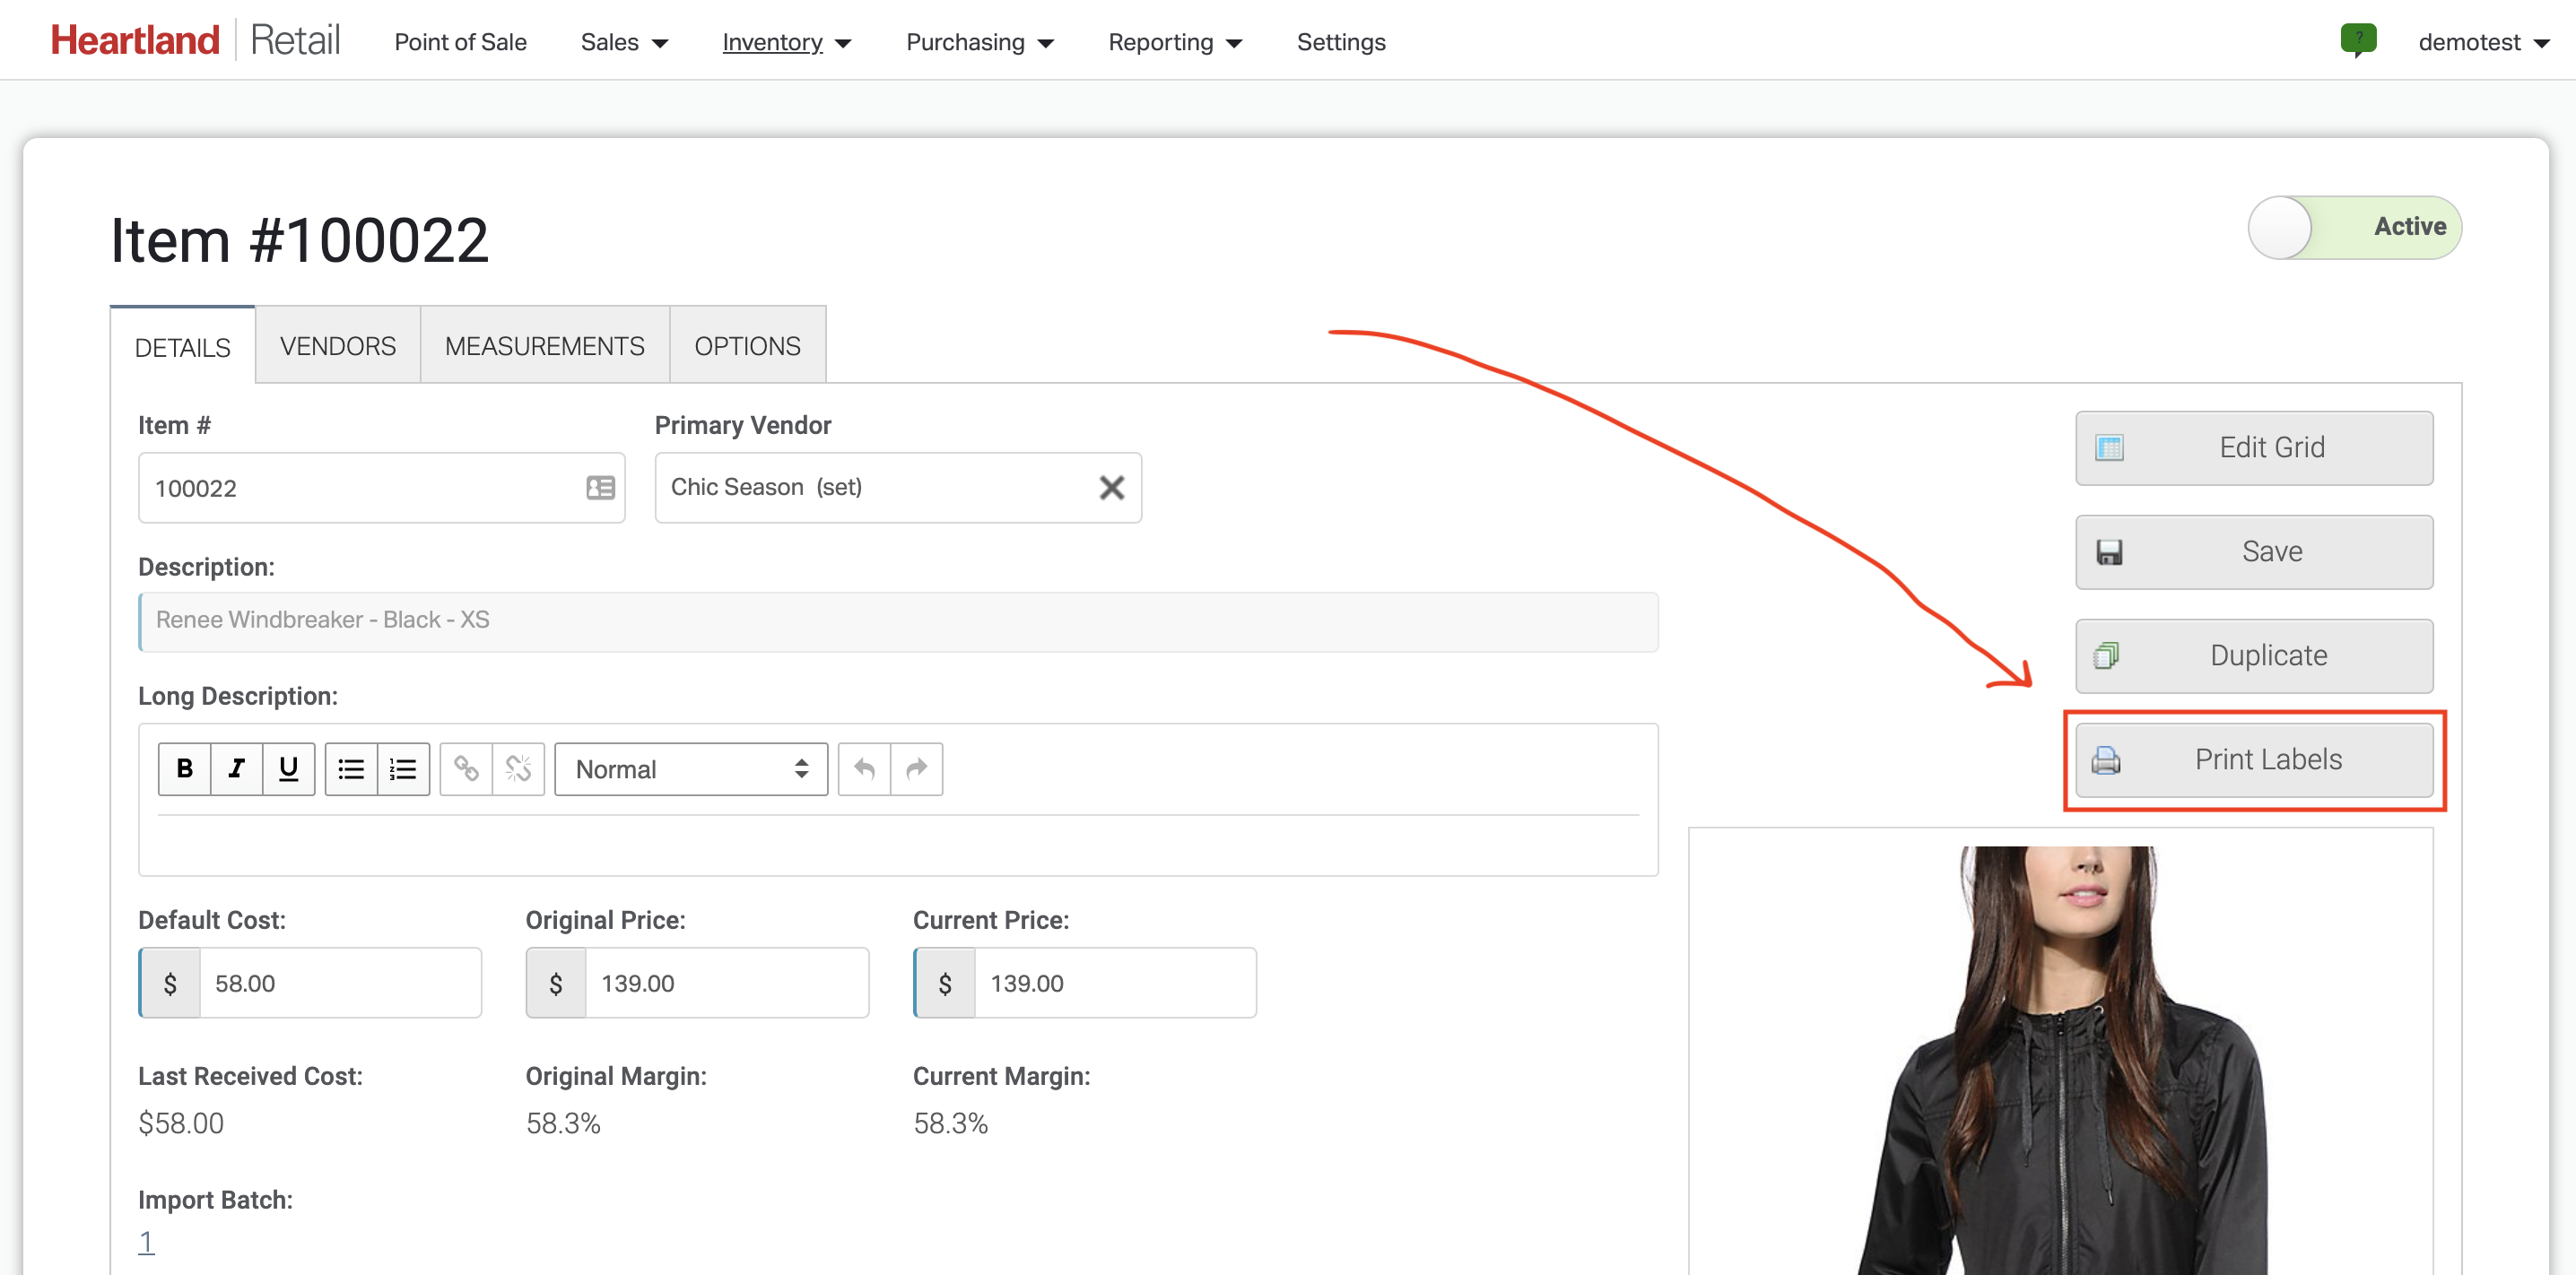Clear the Chic Season primary vendor
Viewport: 2576px width, 1275px height.
pyautogui.click(x=1111, y=488)
